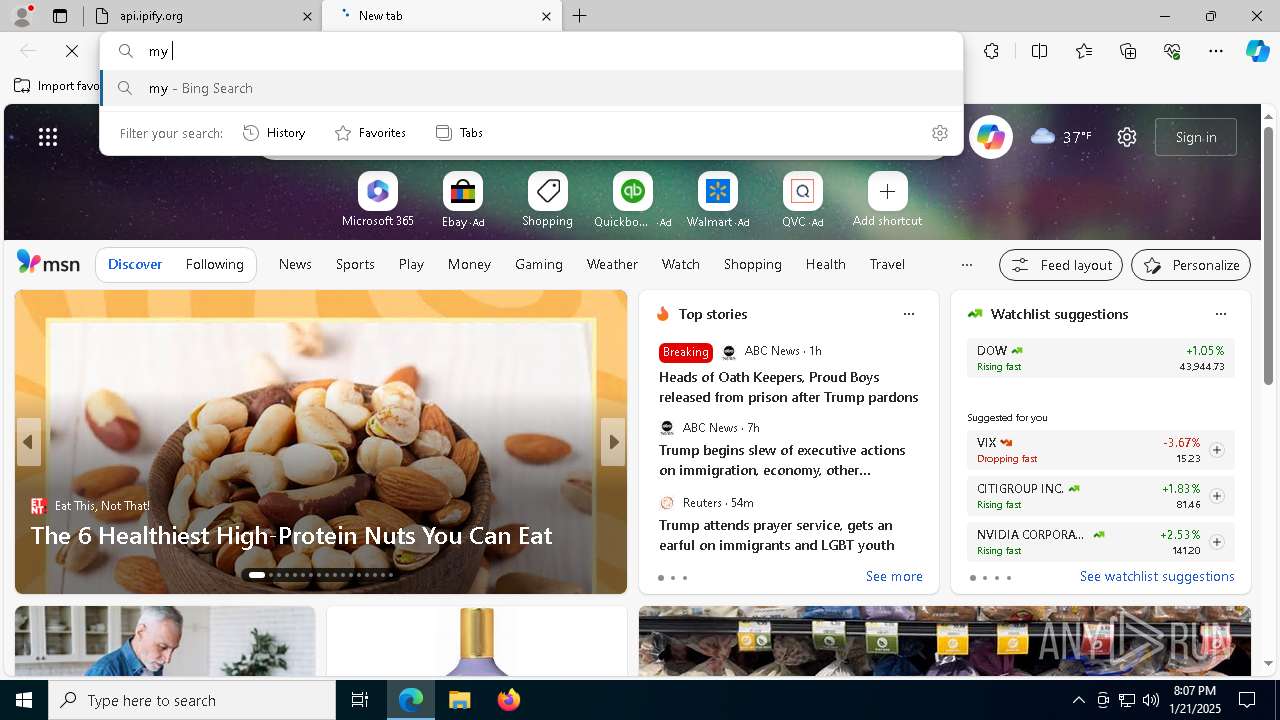Viewport: 1280px width, 720px height.
Task: Open Split screen icon
Action: pos(1039,51)
